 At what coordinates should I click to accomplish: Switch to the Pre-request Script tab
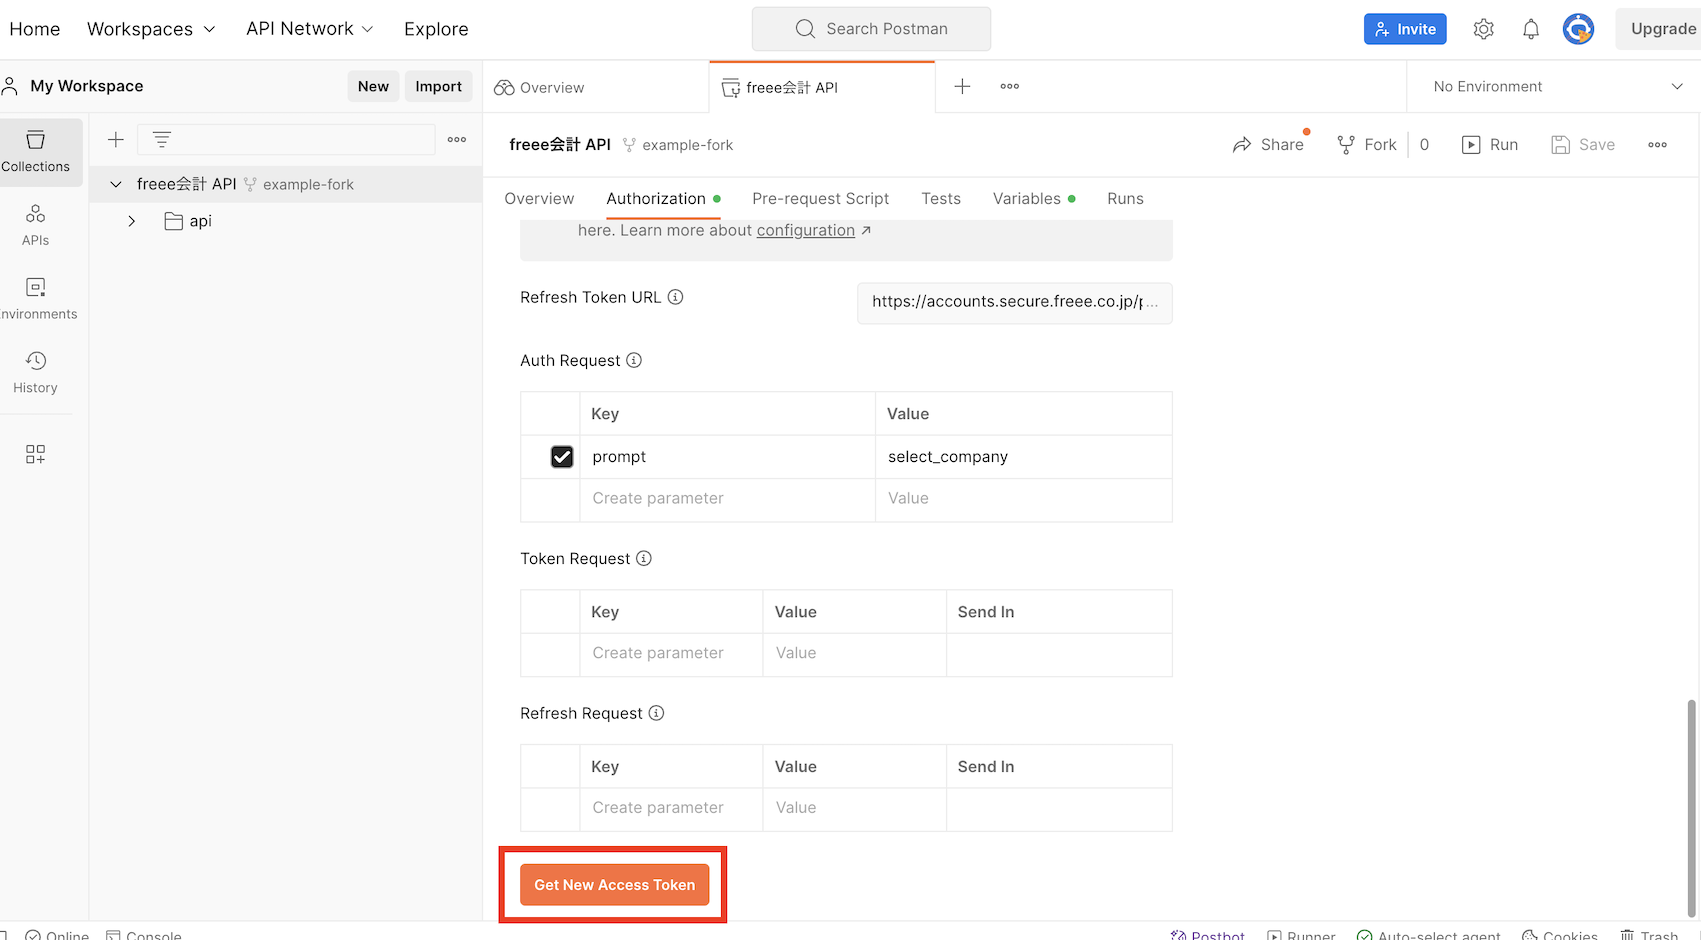pos(820,198)
